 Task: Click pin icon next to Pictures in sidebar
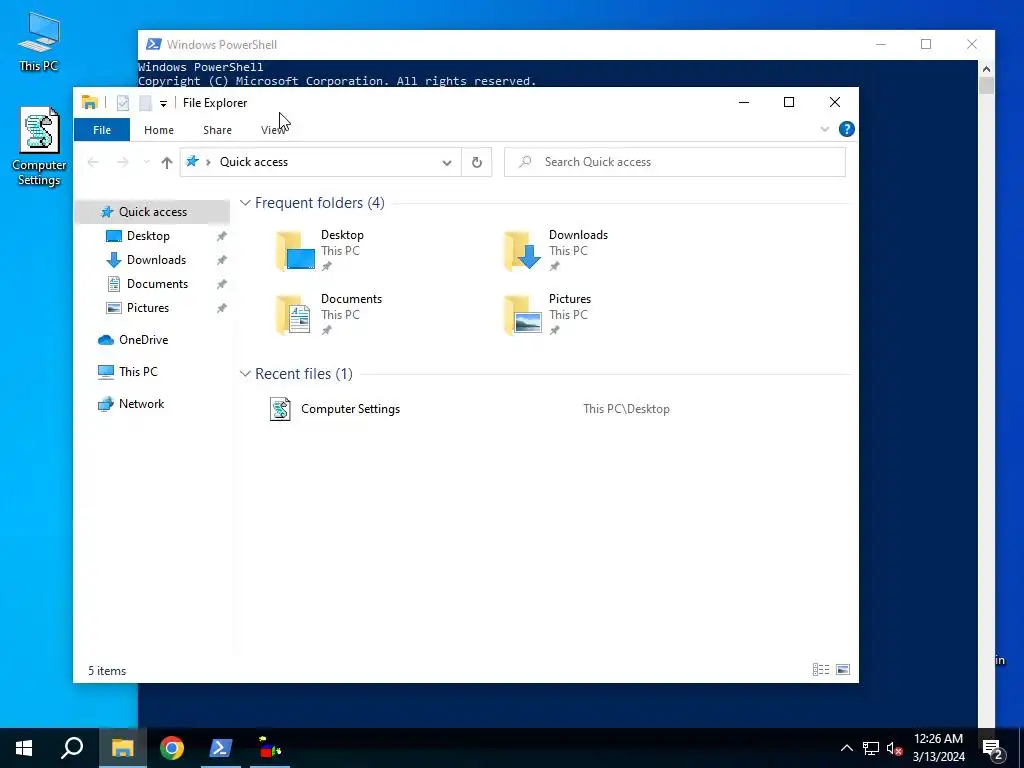(222, 308)
